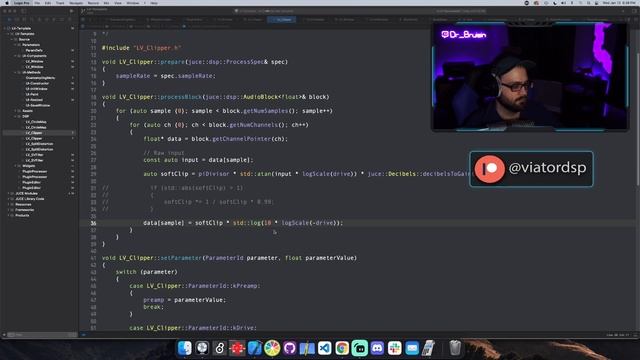Open the color wheel app in Dock
Screen dimensions: 640x360
pyautogui.click(x=272, y=348)
